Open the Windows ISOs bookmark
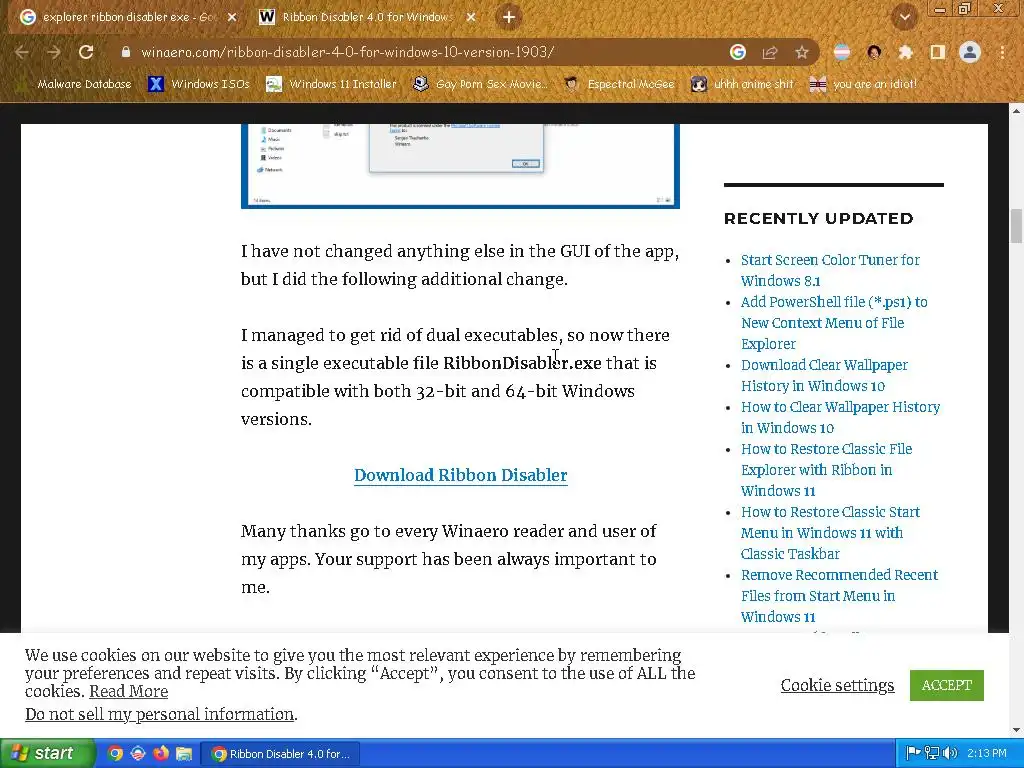The height and width of the screenshot is (768, 1024). [x=199, y=84]
